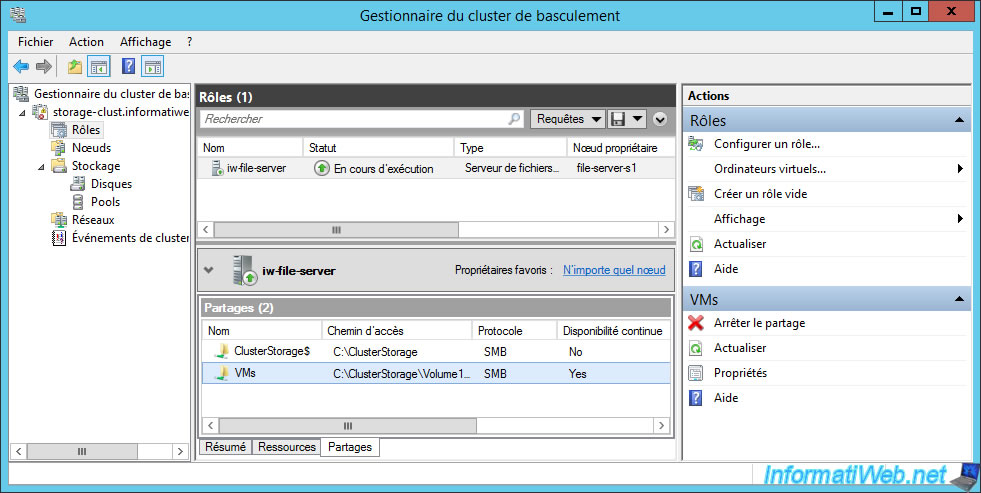Click Créer un rôle vide action
Viewport: 981px width, 493px height.
coord(761,194)
